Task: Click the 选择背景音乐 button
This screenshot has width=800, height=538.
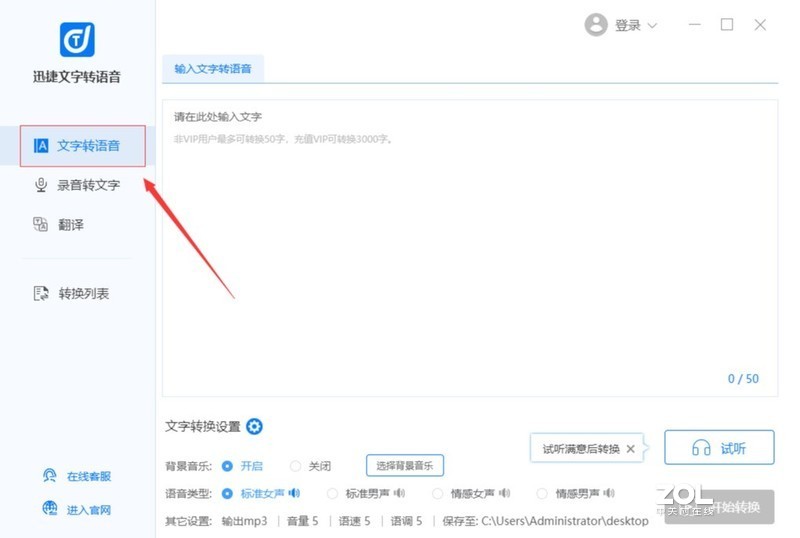Action: (405, 466)
